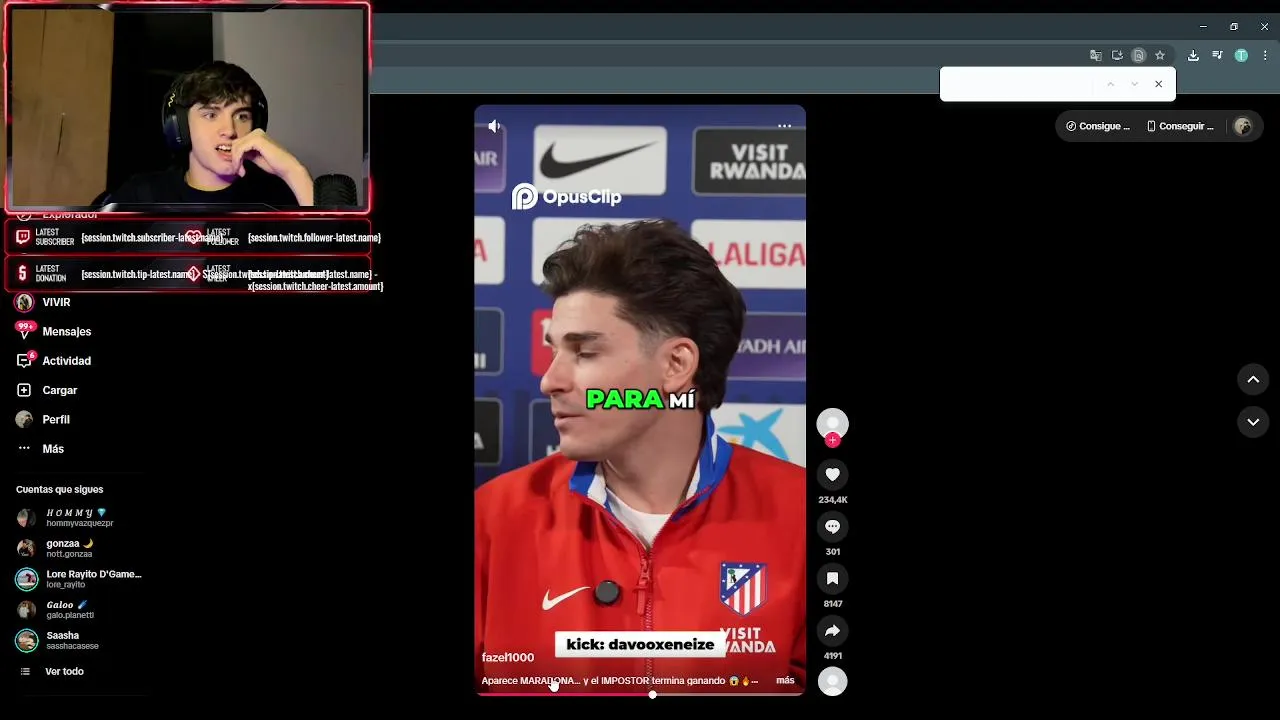Image resolution: width=1280 pixels, height=720 pixels.
Task: Expand the video caption with más
Action: pos(785,680)
